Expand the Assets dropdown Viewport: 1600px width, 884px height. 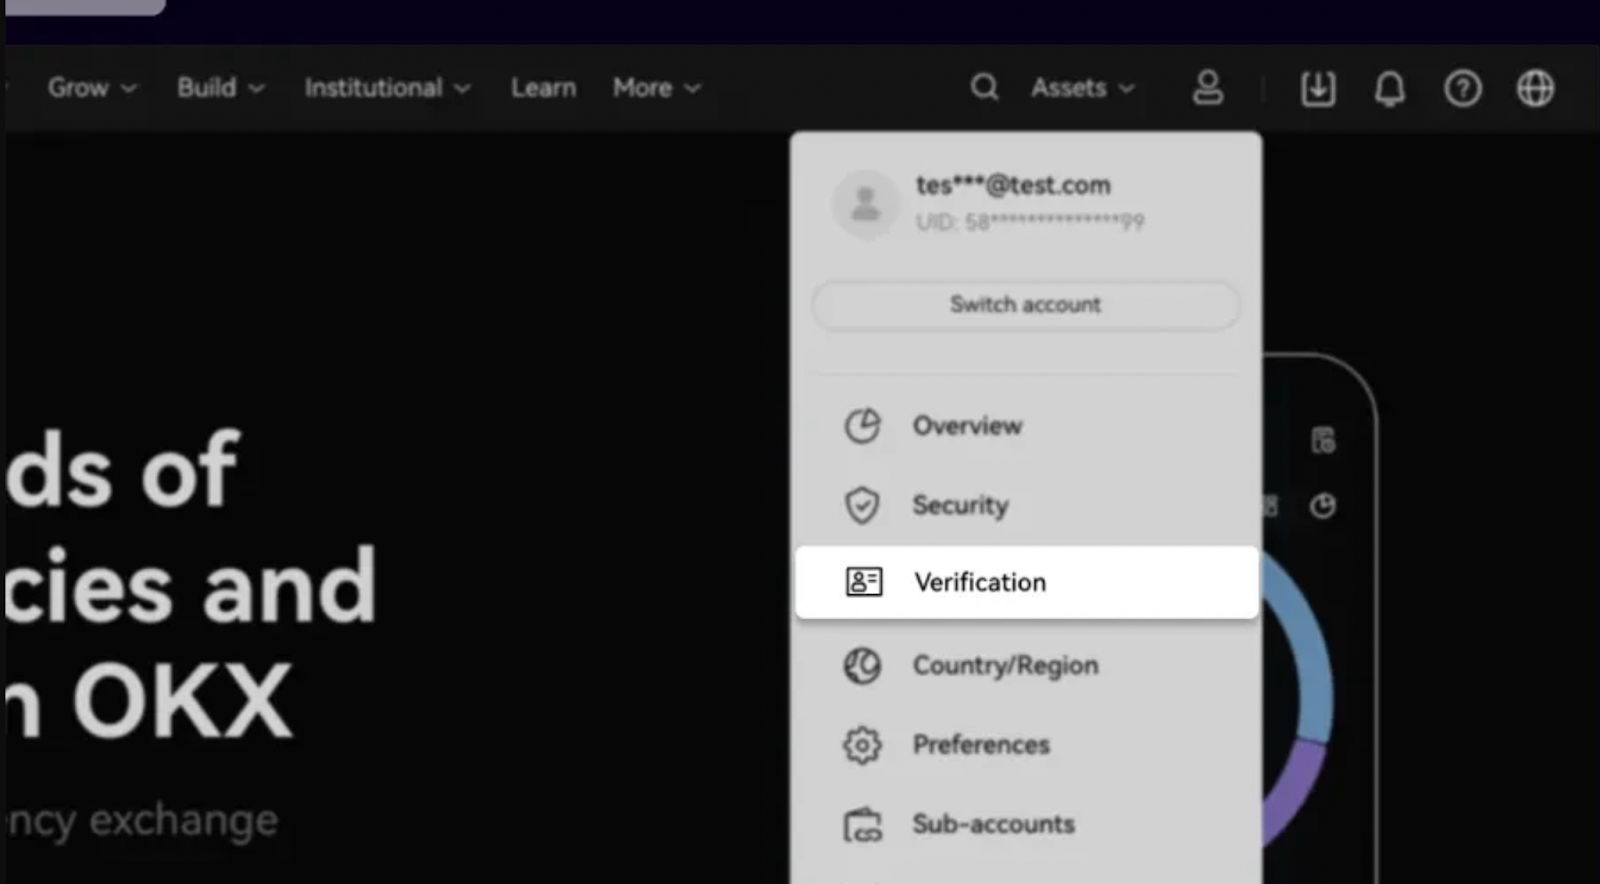pyautogui.click(x=1082, y=88)
